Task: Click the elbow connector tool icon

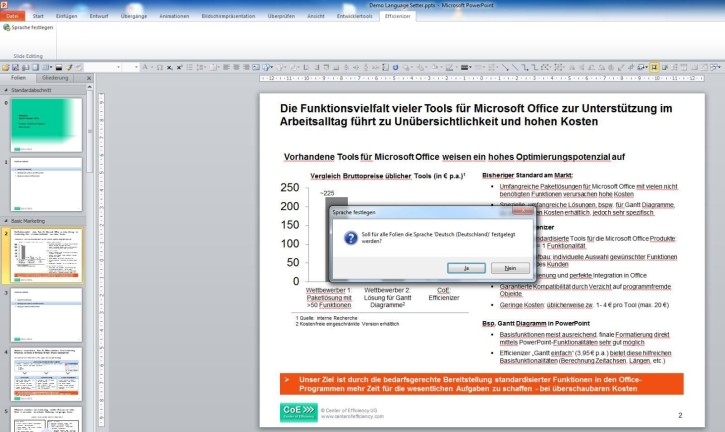Action: [525, 68]
